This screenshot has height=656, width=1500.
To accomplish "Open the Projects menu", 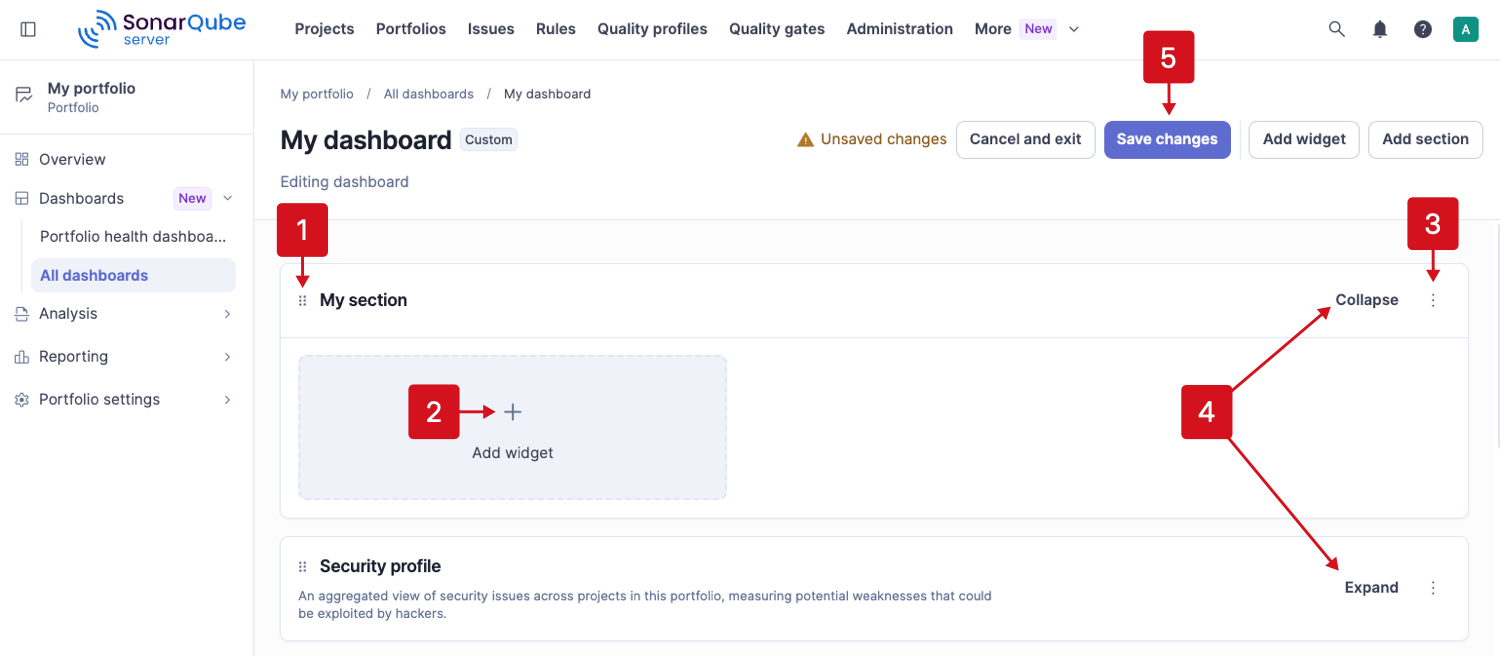I will coord(324,29).
